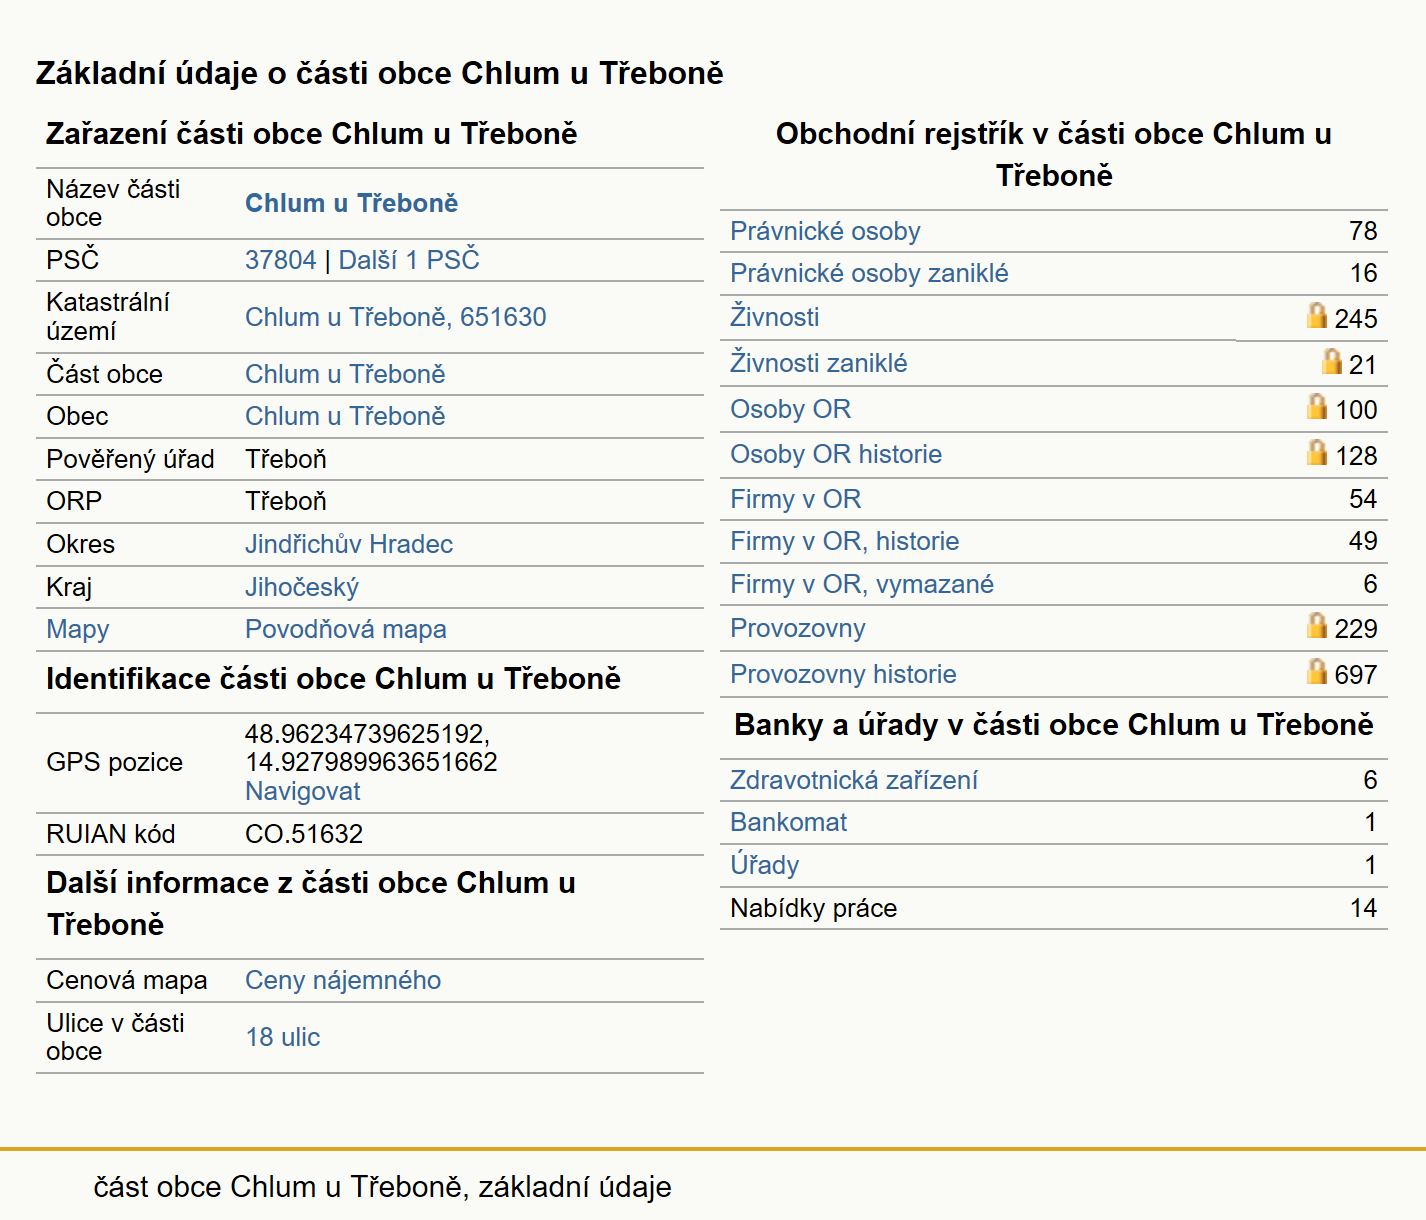Click the lock icon by Provozovny historie 697
Viewport: 1426px width, 1220px height.
tap(1317, 672)
